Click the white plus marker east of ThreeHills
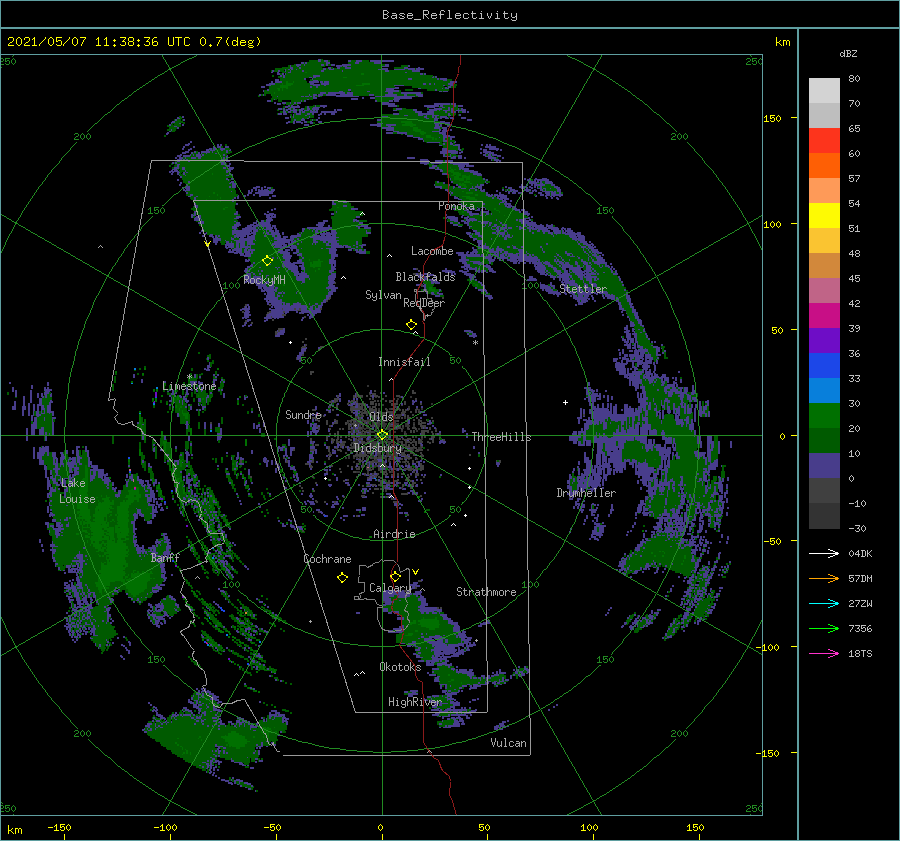Image resolution: width=900 pixels, height=841 pixels. click(x=565, y=402)
